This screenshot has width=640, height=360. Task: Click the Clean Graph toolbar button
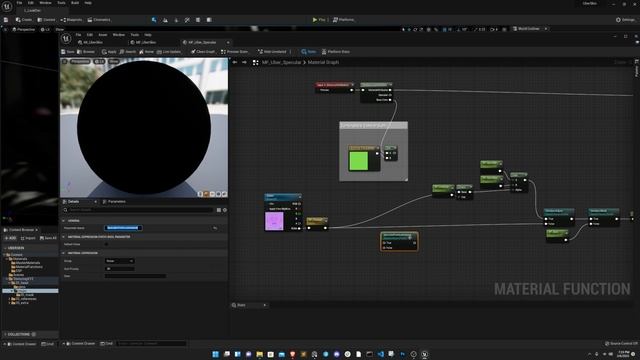(203, 52)
